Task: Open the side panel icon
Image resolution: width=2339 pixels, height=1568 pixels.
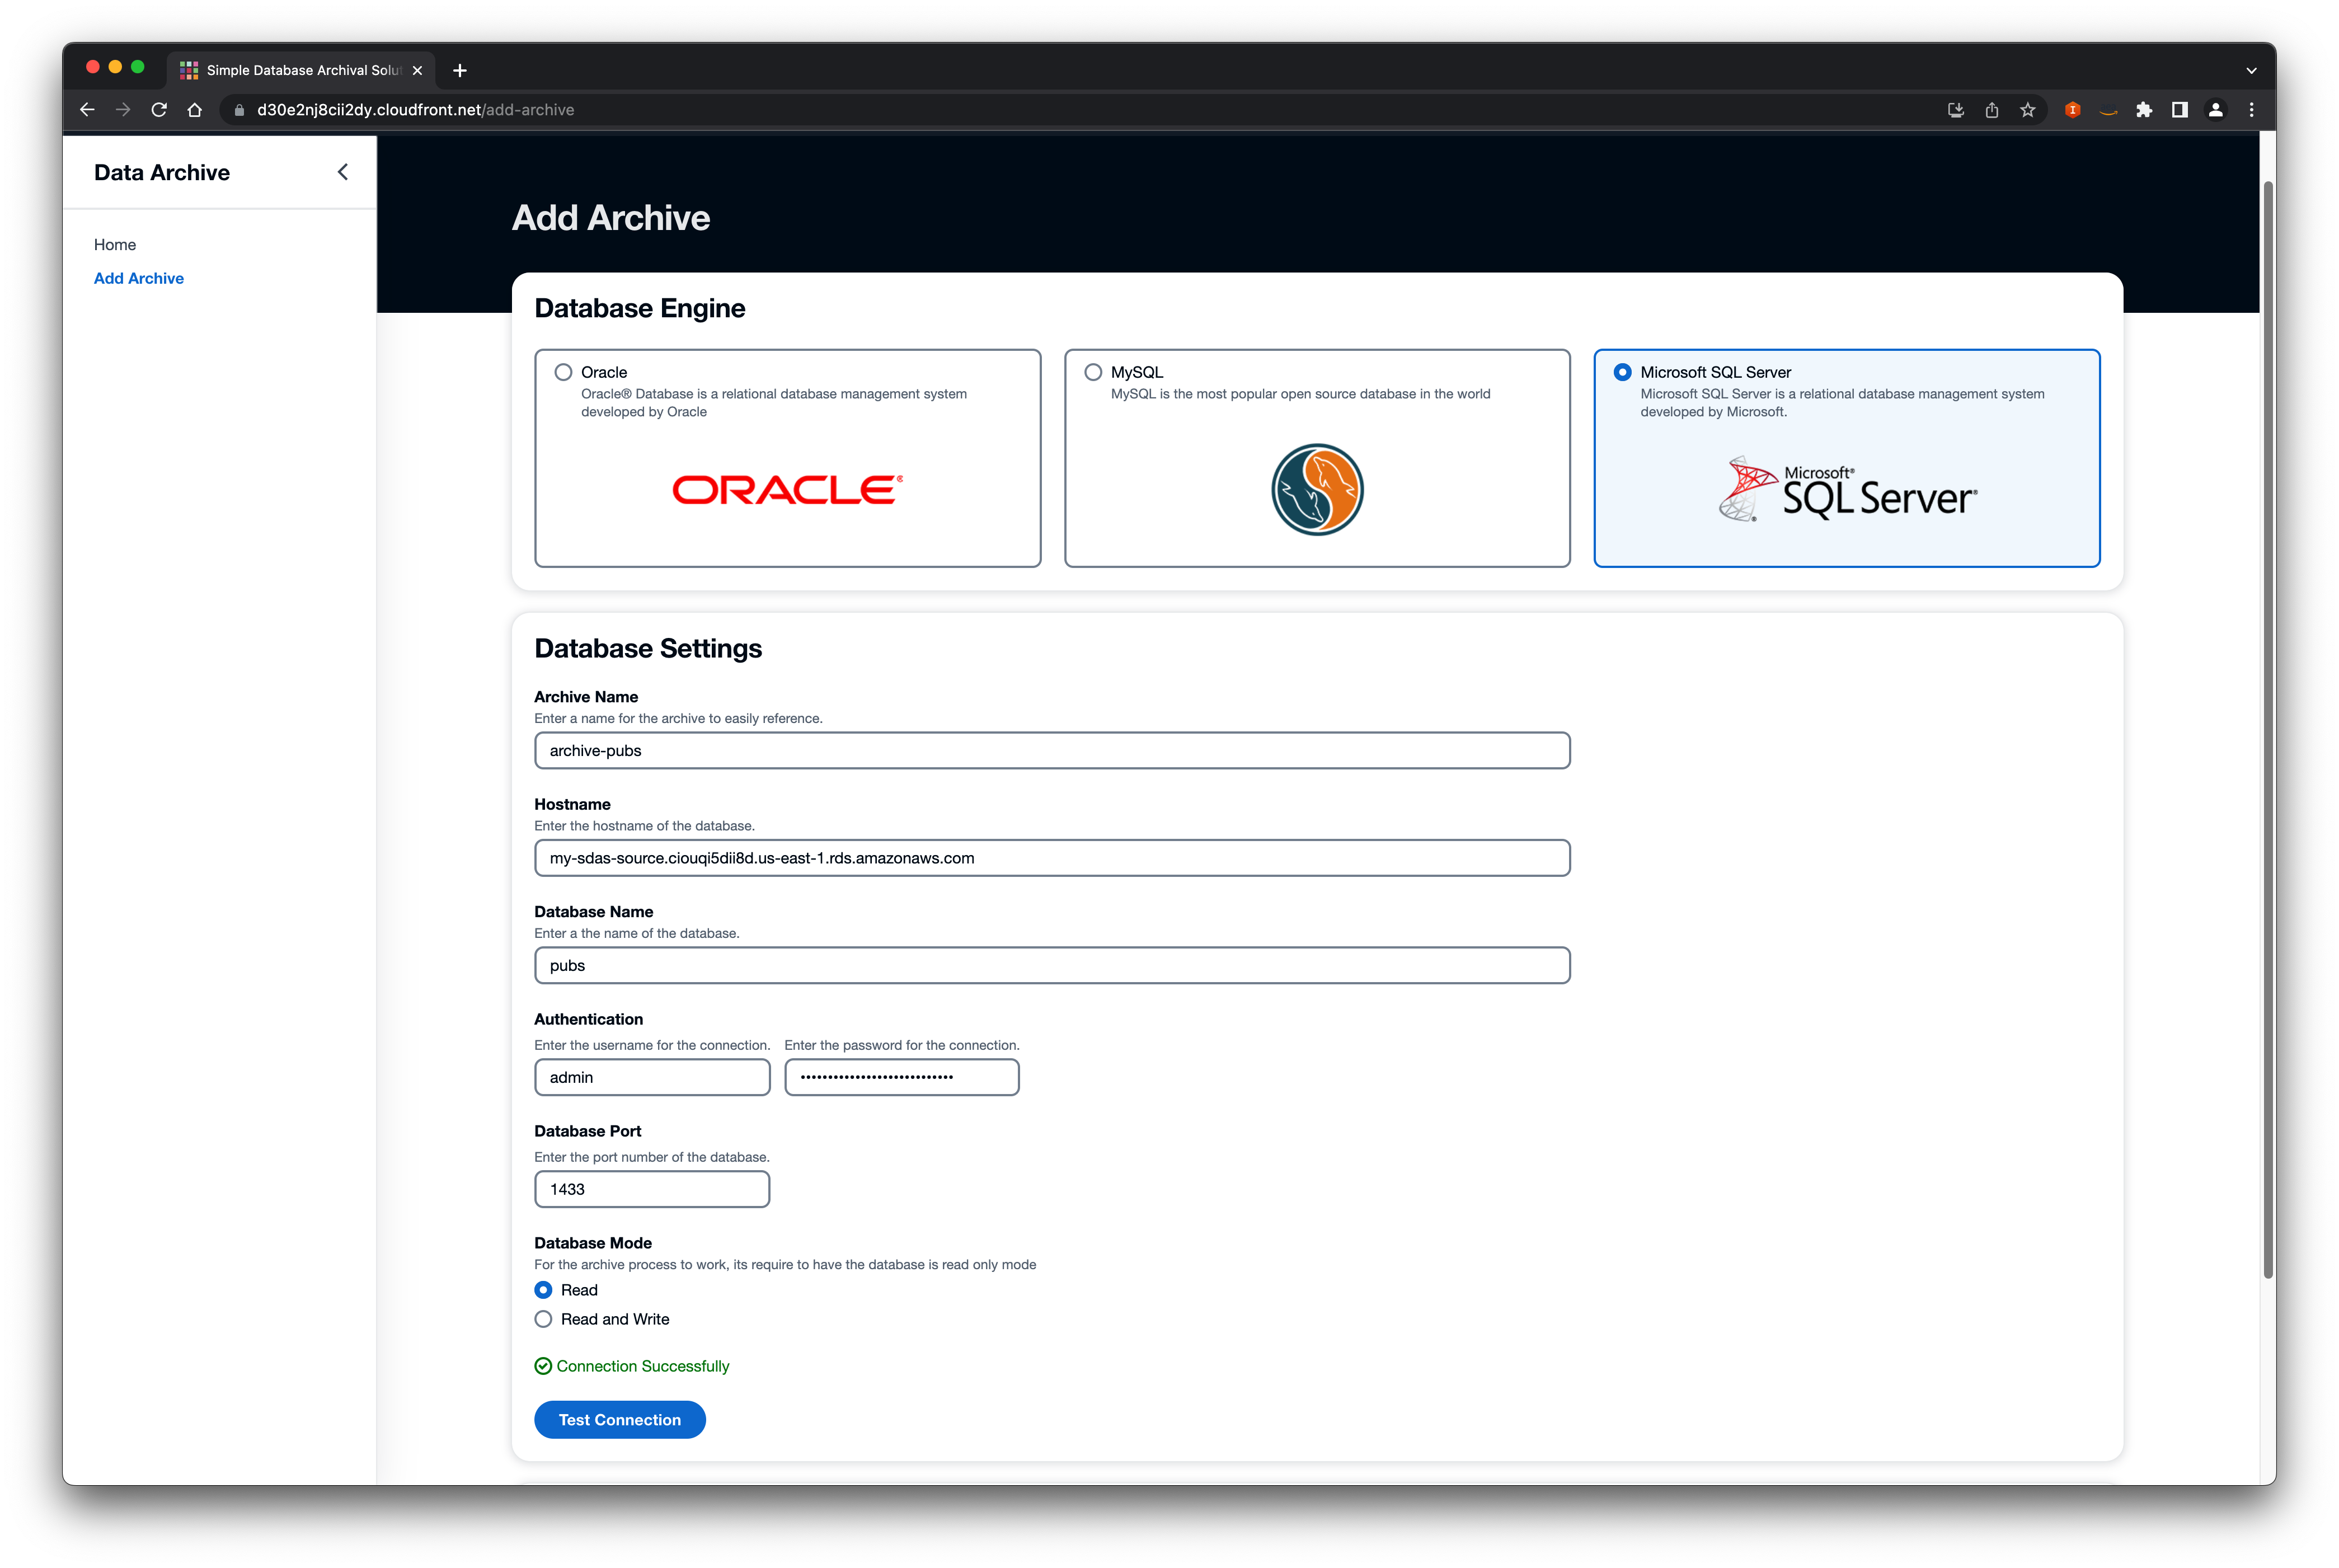Action: (2179, 110)
